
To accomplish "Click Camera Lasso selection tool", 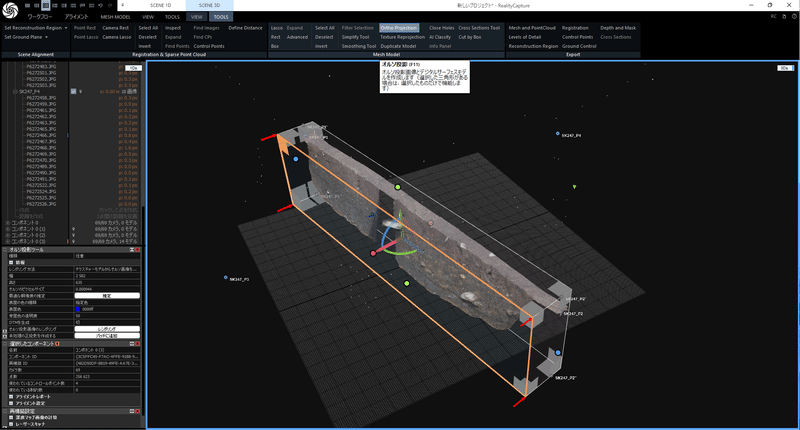I will pyautogui.click(x=117, y=37).
